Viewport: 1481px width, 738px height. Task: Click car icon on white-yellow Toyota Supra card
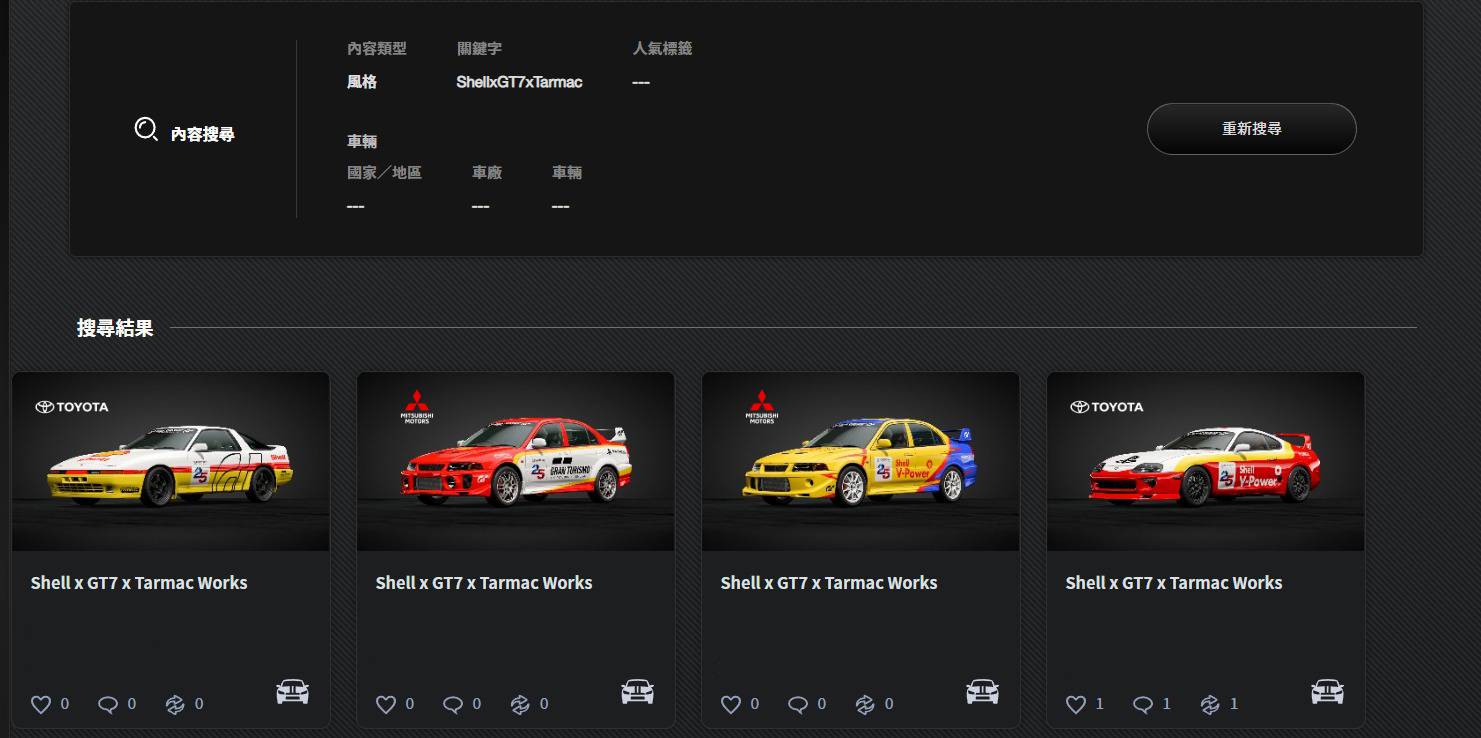click(x=292, y=691)
